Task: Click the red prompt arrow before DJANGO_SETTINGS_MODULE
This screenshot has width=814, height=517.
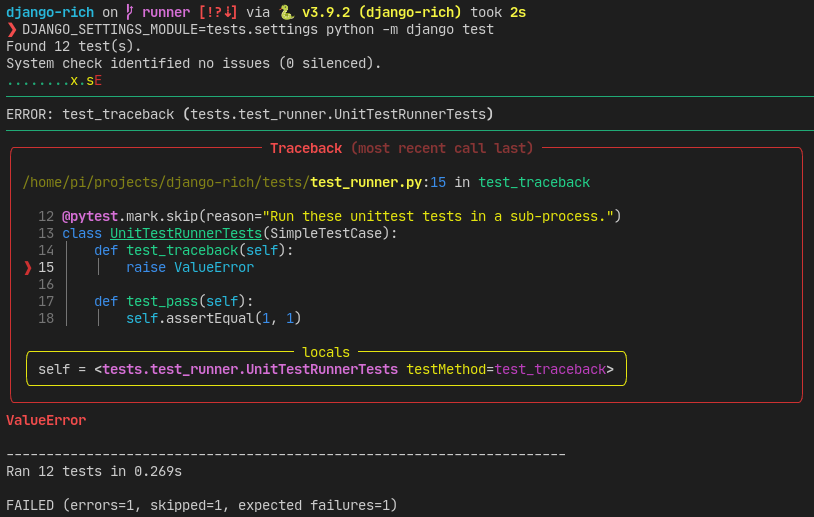Action: (11, 30)
